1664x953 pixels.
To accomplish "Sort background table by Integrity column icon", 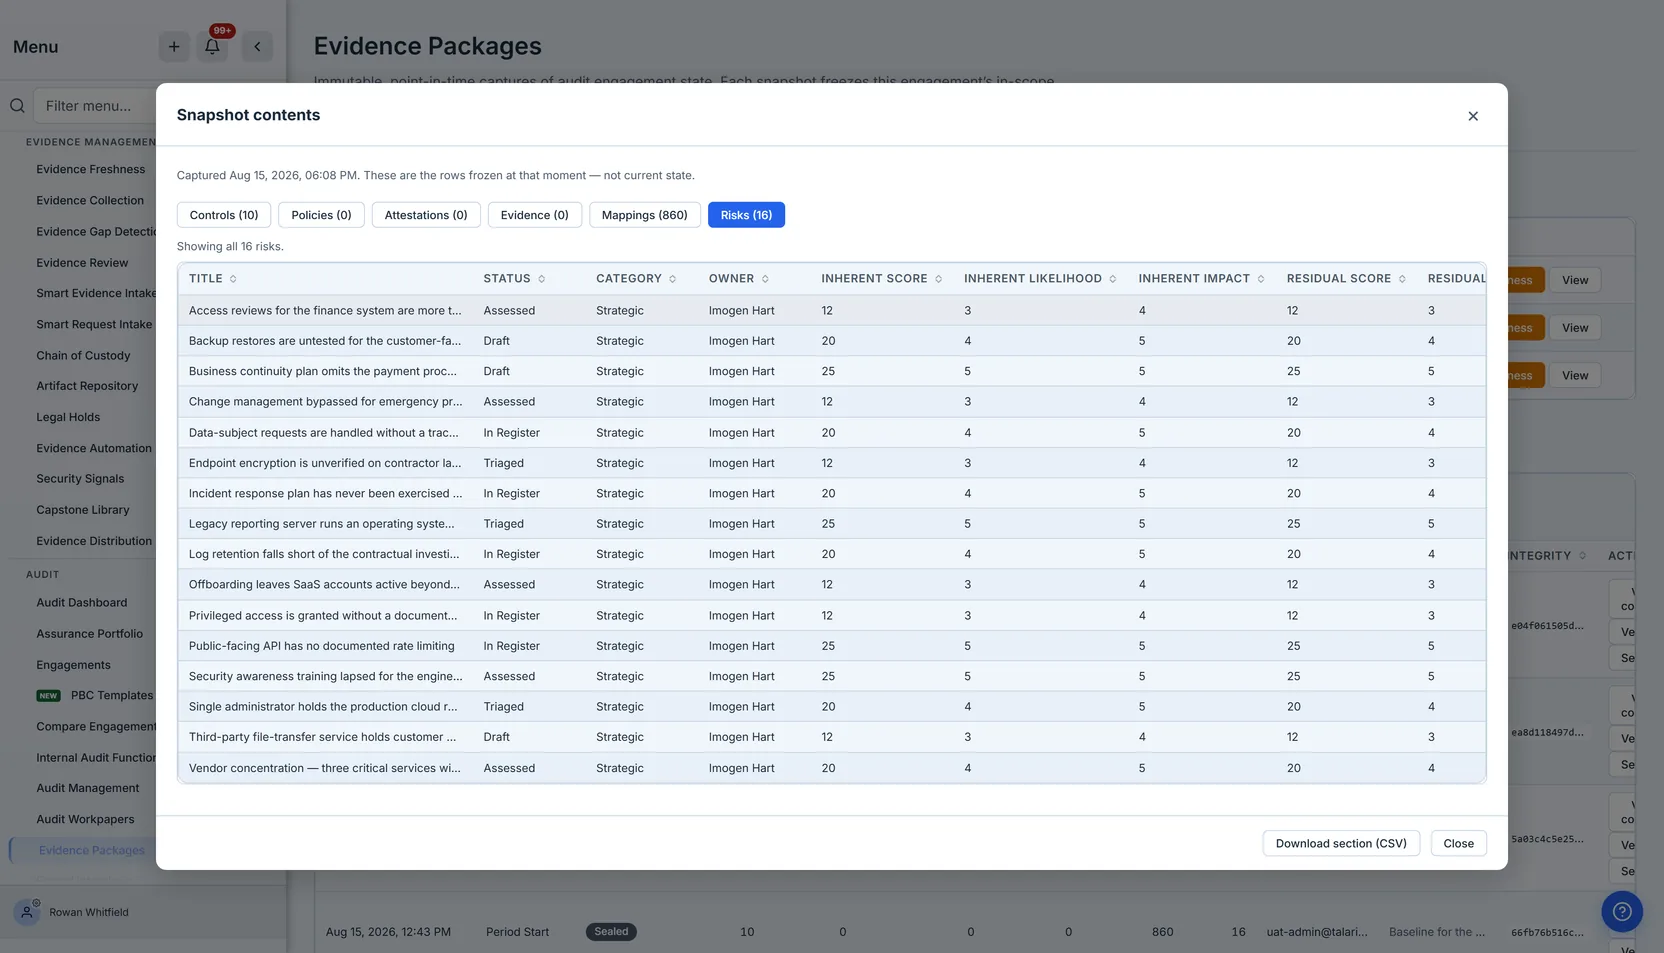I will coord(1582,556).
